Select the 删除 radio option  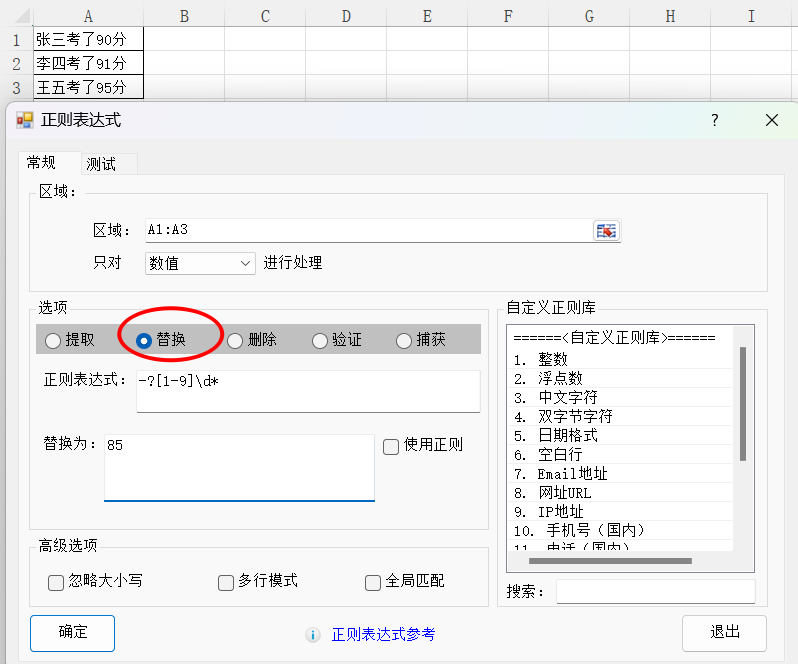click(235, 341)
